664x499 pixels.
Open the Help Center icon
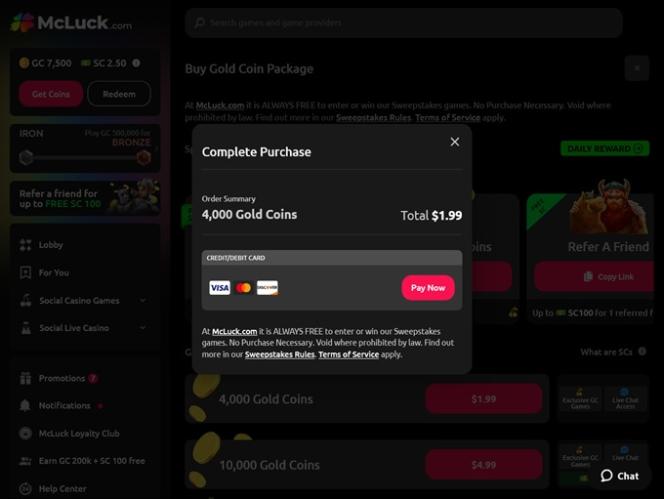tap(25, 488)
